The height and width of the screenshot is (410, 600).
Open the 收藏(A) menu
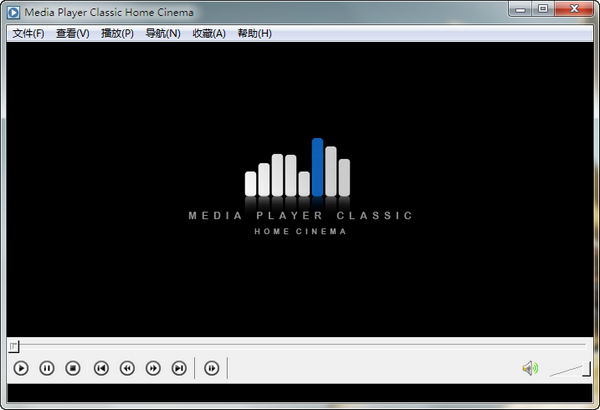pyautogui.click(x=209, y=34)
